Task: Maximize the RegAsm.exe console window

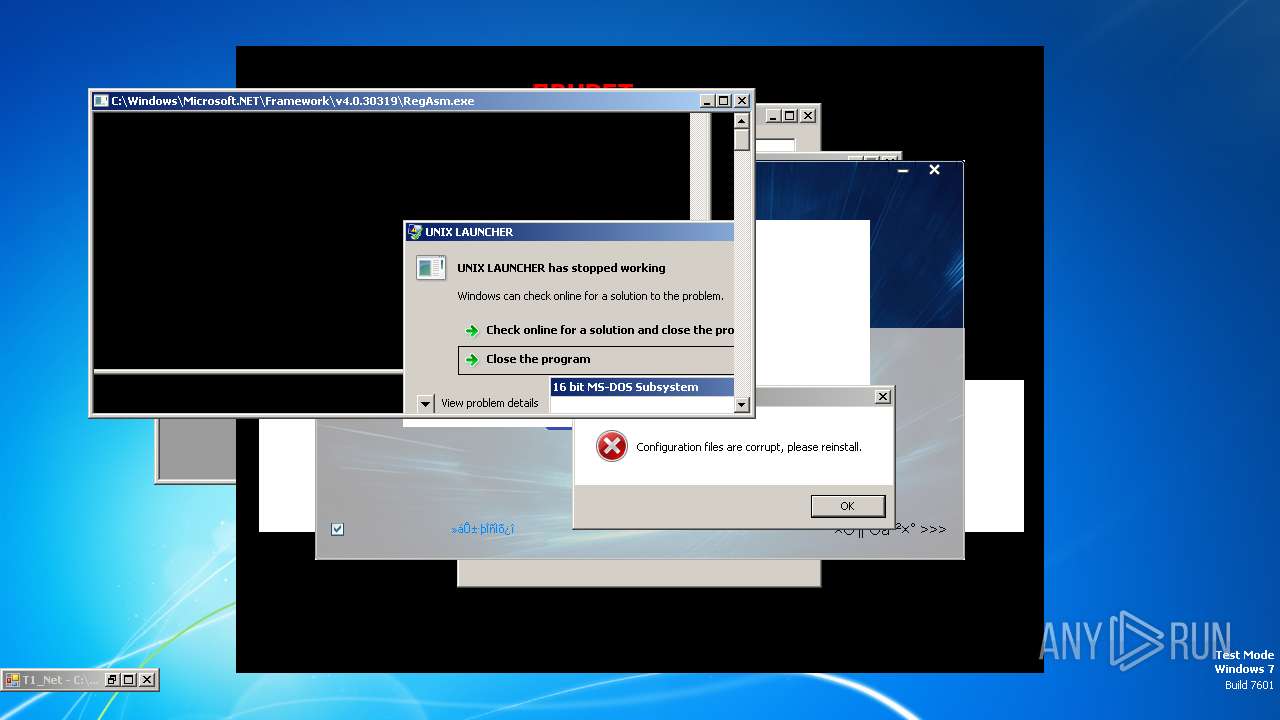Action: [724, 100]
